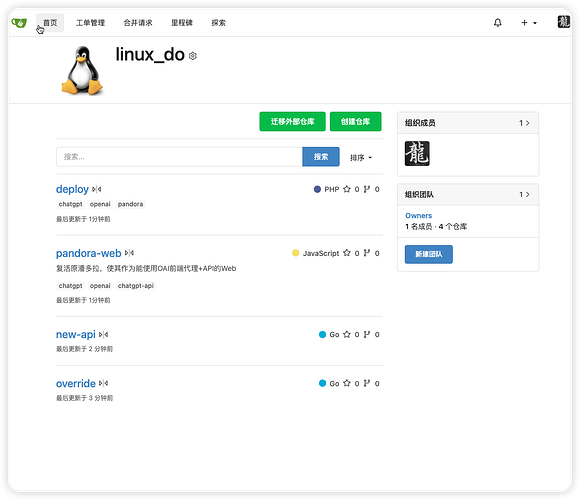Select openai topic under pandora-web
The width and height of the screenshot is (580, 500).
click(x=100, y=286)
